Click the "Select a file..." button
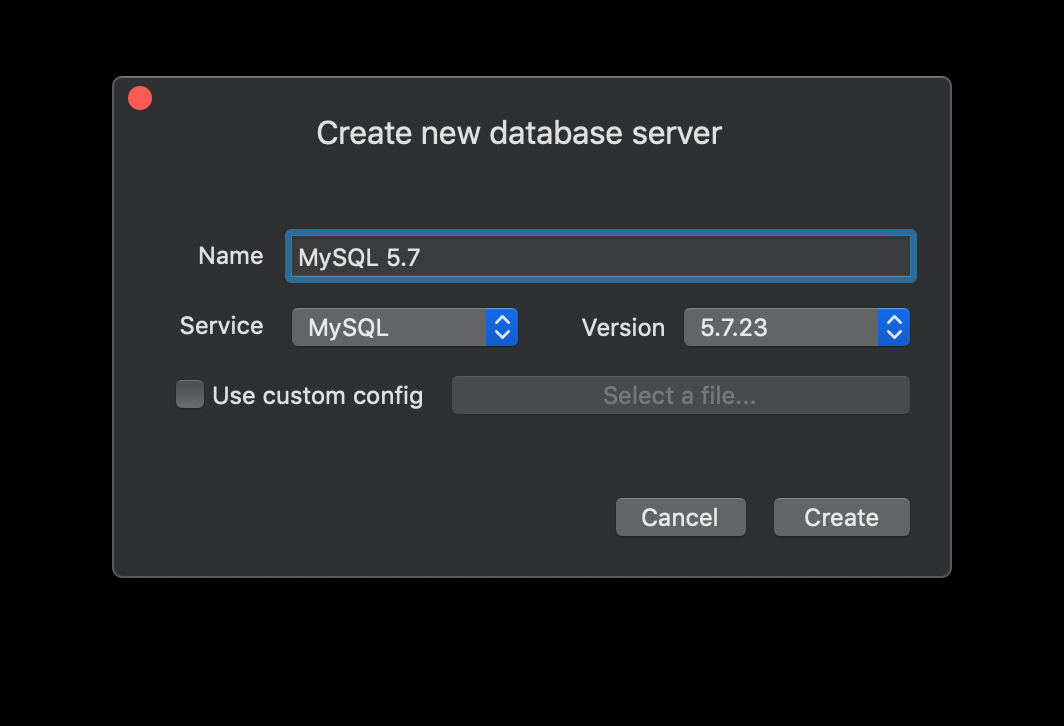The image size is (1064, 726). coord(680,396)
